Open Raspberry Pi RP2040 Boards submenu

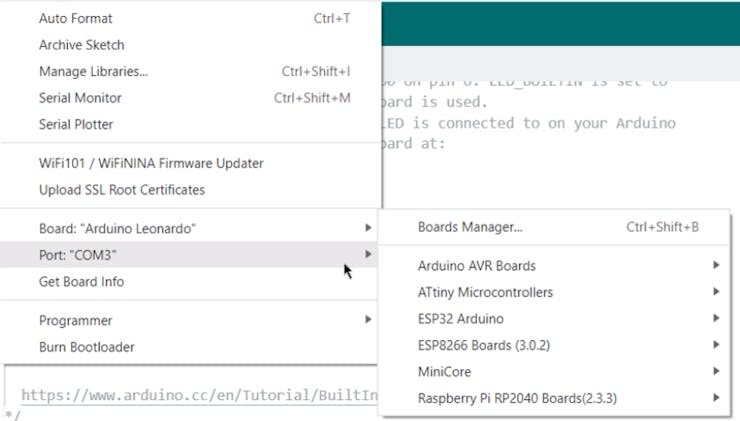point(517,399)
